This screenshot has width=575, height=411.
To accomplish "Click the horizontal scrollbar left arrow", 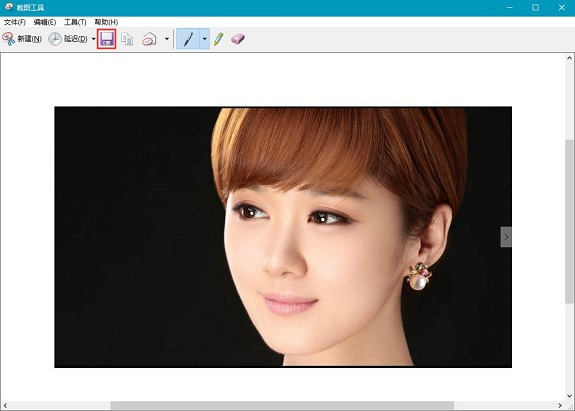I will coord(5,406).
